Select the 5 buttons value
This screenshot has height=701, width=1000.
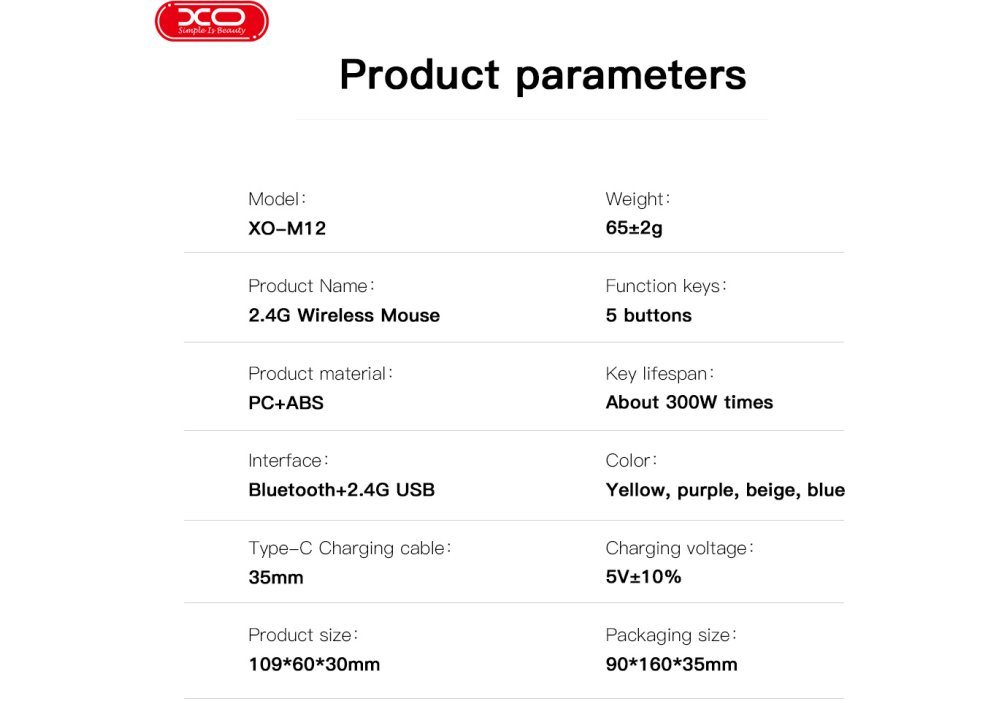(x=648, y=315)
